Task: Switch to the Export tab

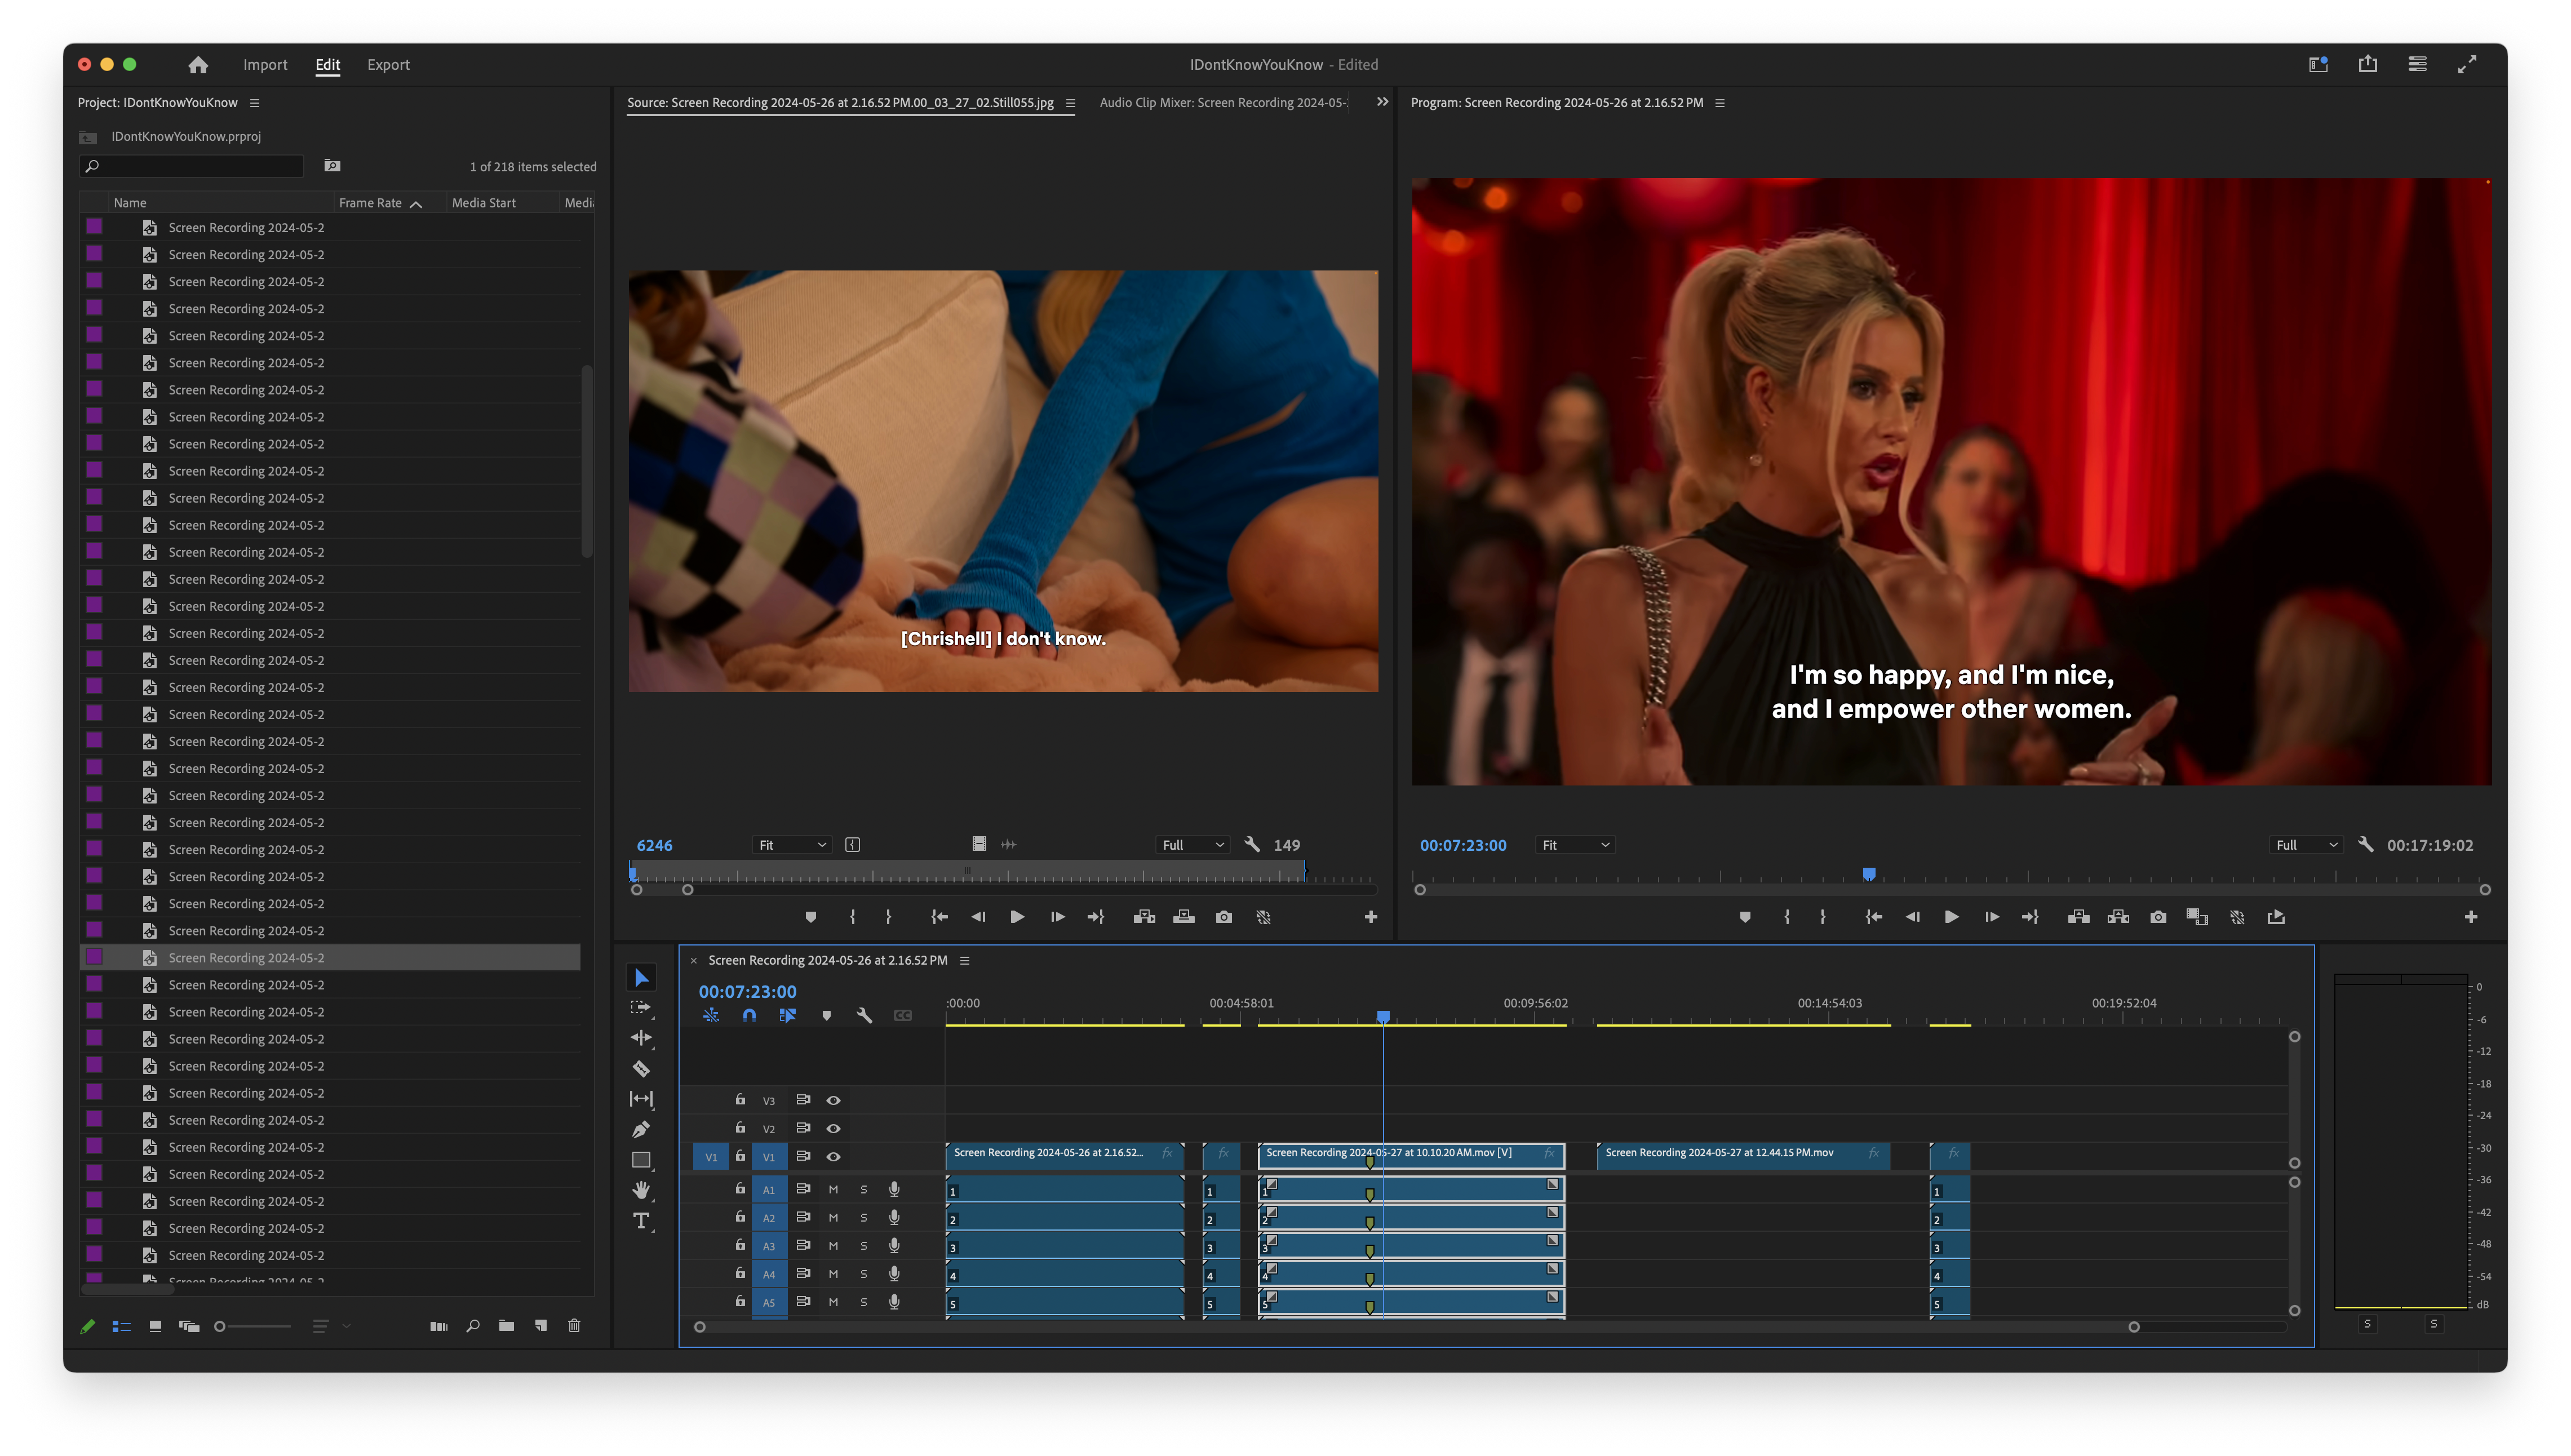Action: click(388, 65)
